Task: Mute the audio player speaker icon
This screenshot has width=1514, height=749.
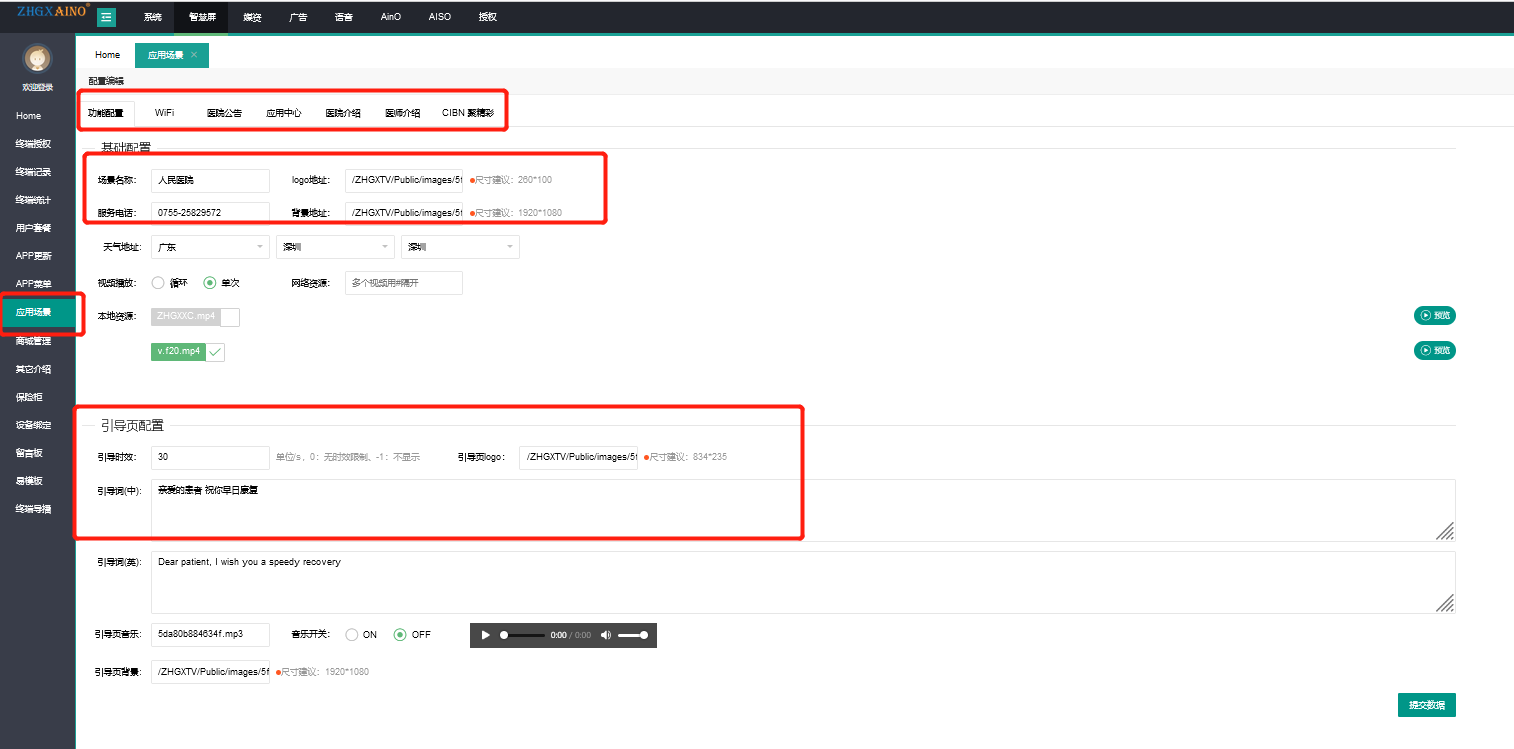Action: click(x=606, y=635)
